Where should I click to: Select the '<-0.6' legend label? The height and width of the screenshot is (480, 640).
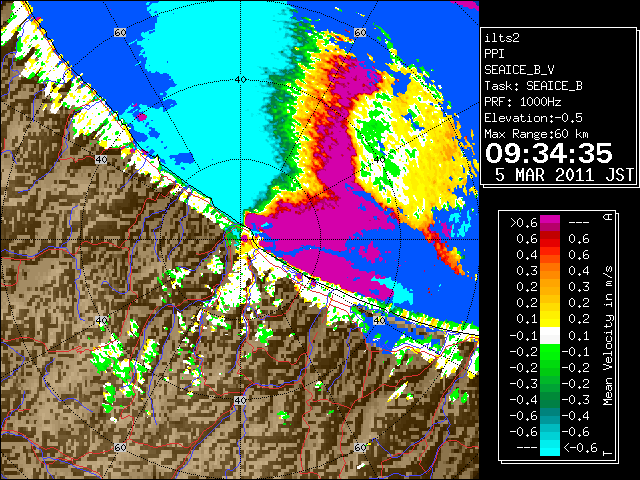point(580,448)
